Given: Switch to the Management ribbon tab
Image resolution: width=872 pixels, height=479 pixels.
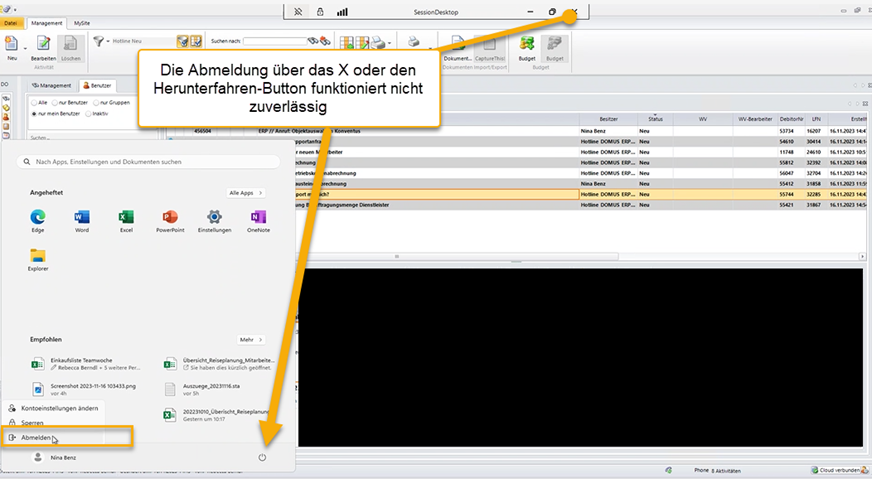Looking at the screenshot, I should point(47,23).
